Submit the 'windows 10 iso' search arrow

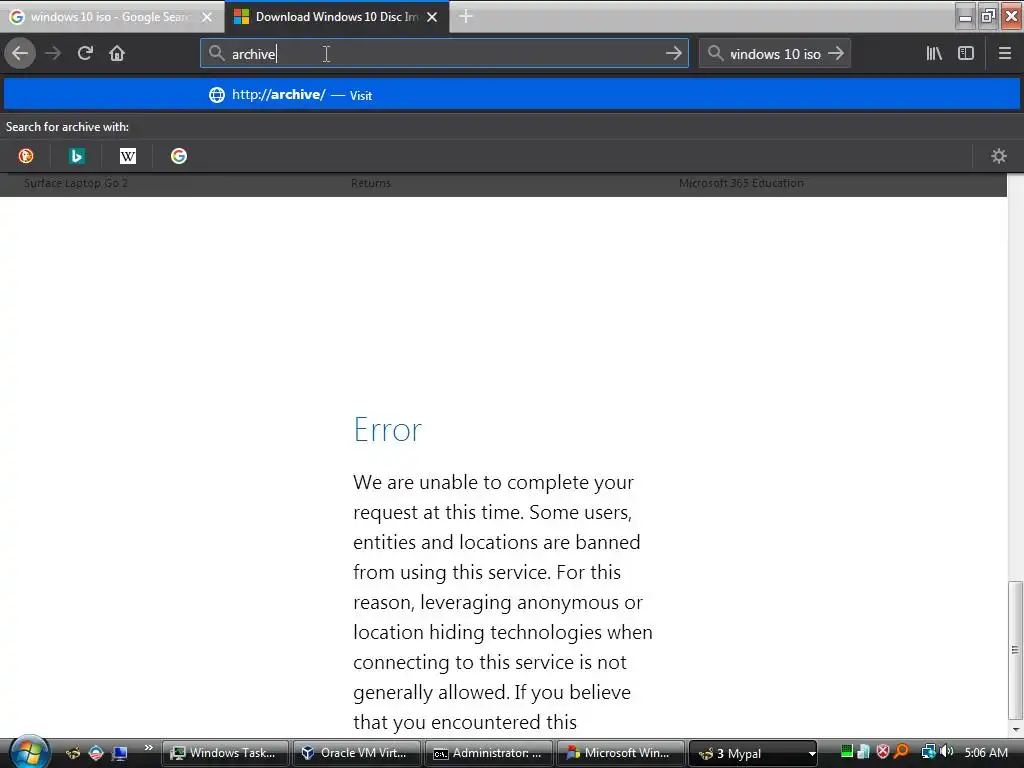836,54
